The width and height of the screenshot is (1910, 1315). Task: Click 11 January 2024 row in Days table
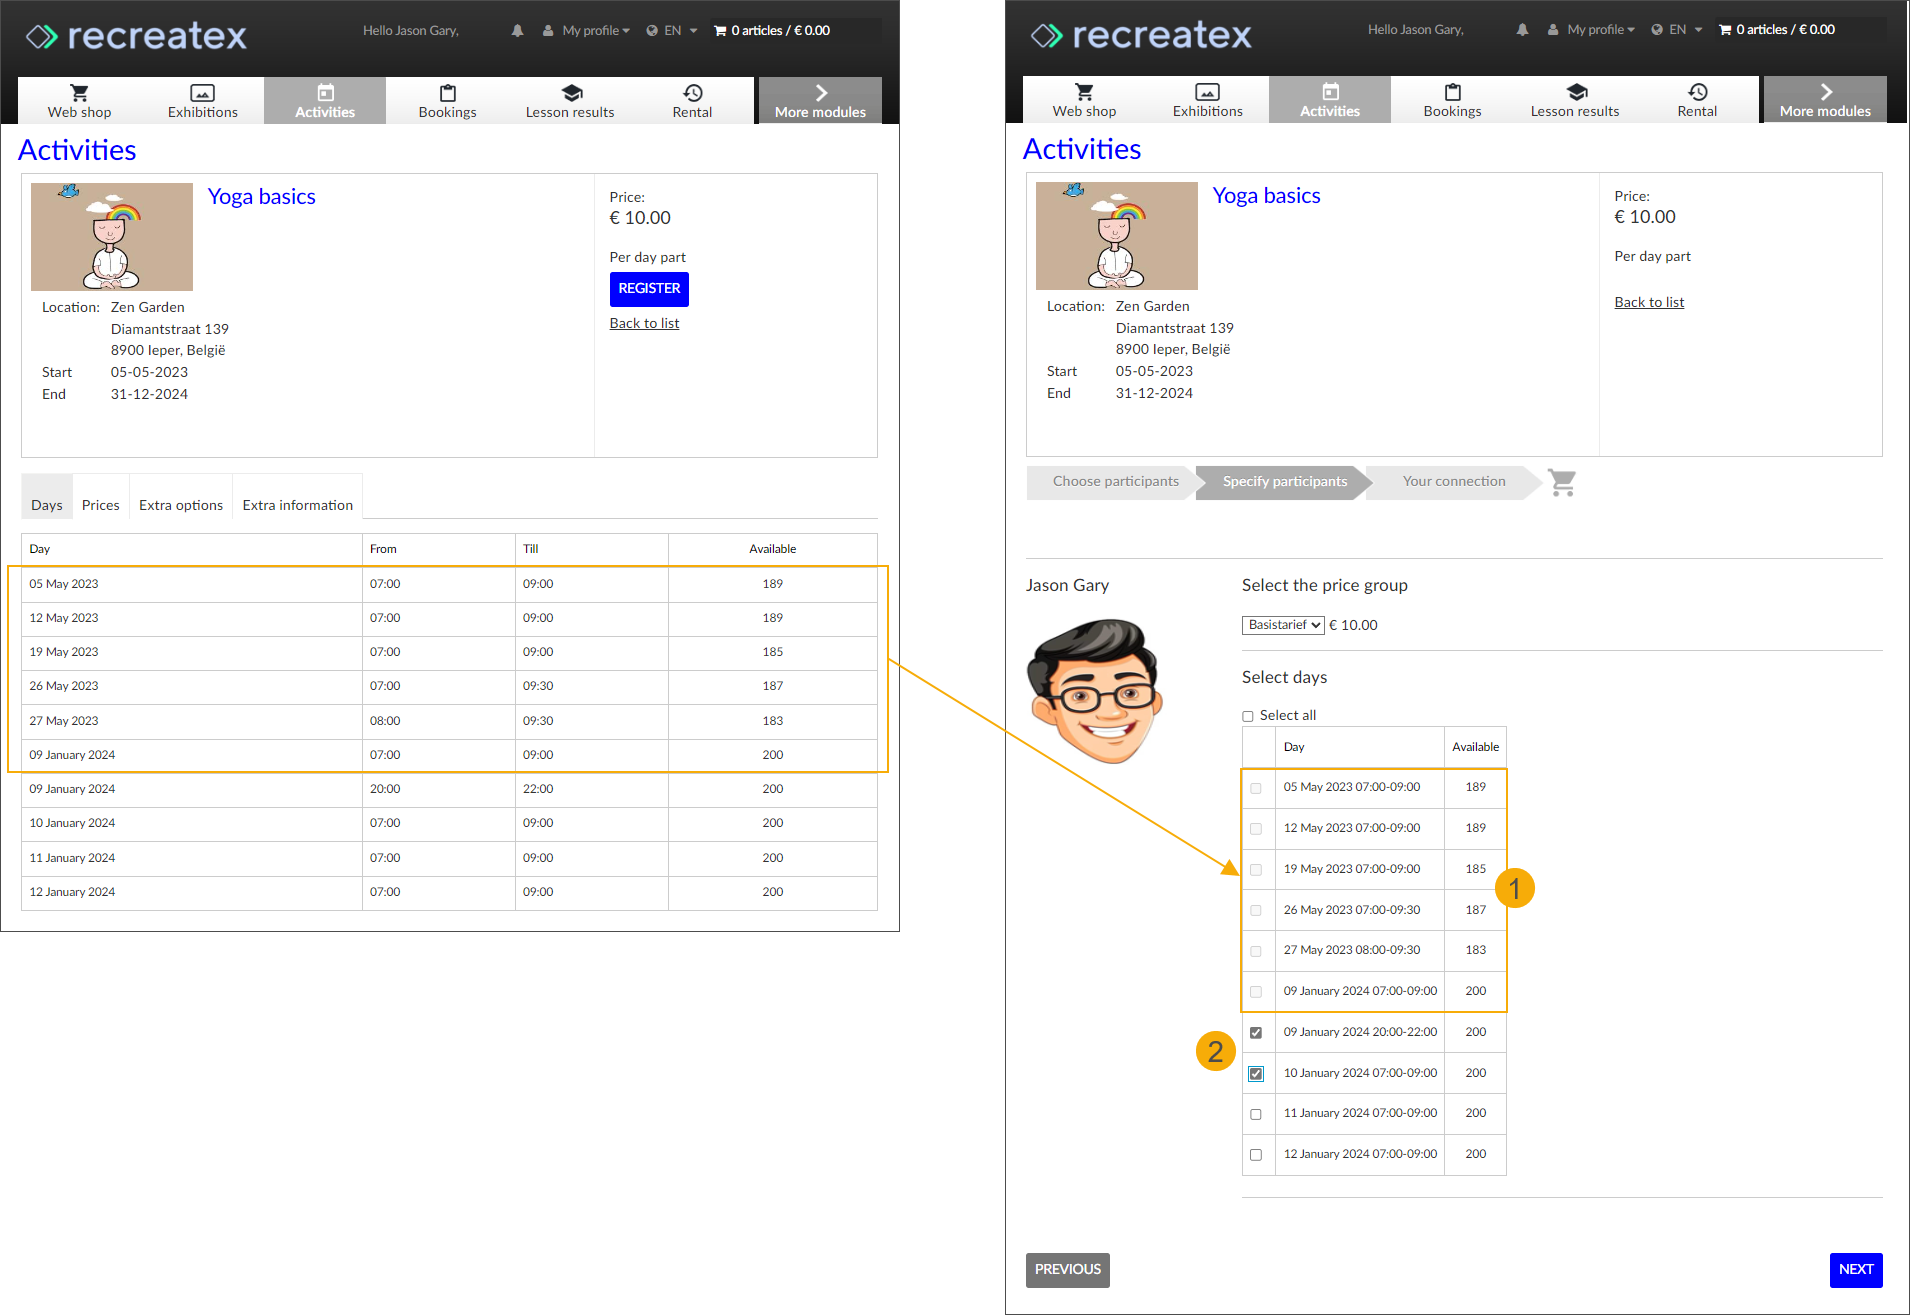coord(449,858)
